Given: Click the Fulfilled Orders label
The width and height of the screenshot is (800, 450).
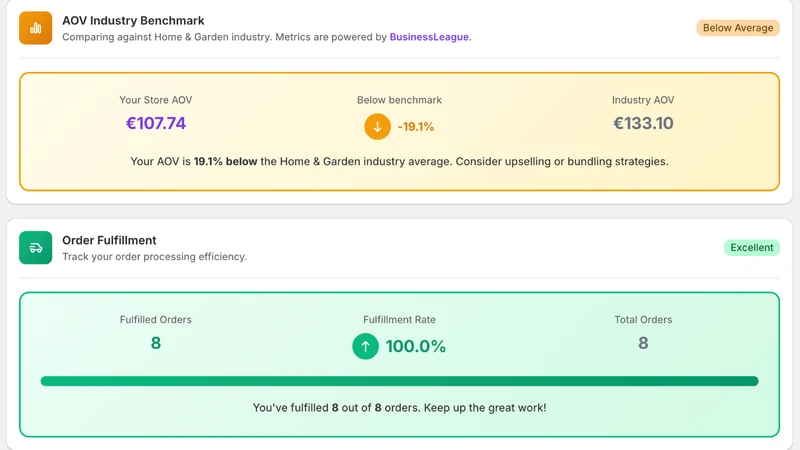Looking at the screenshot, I should [x=156, y=320].
